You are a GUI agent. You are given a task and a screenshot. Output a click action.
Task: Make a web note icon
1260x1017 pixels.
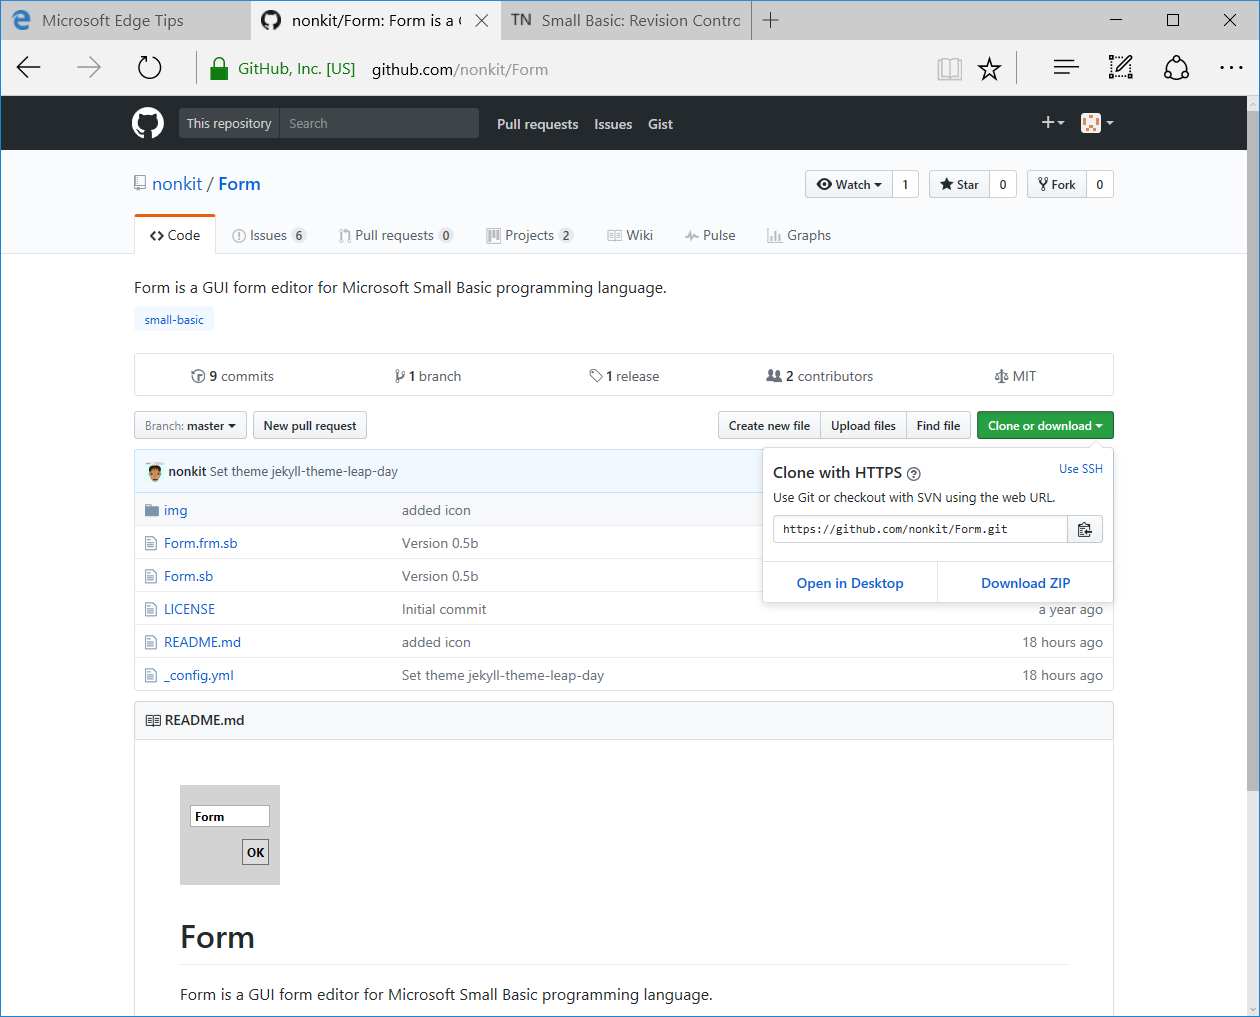1121,68
